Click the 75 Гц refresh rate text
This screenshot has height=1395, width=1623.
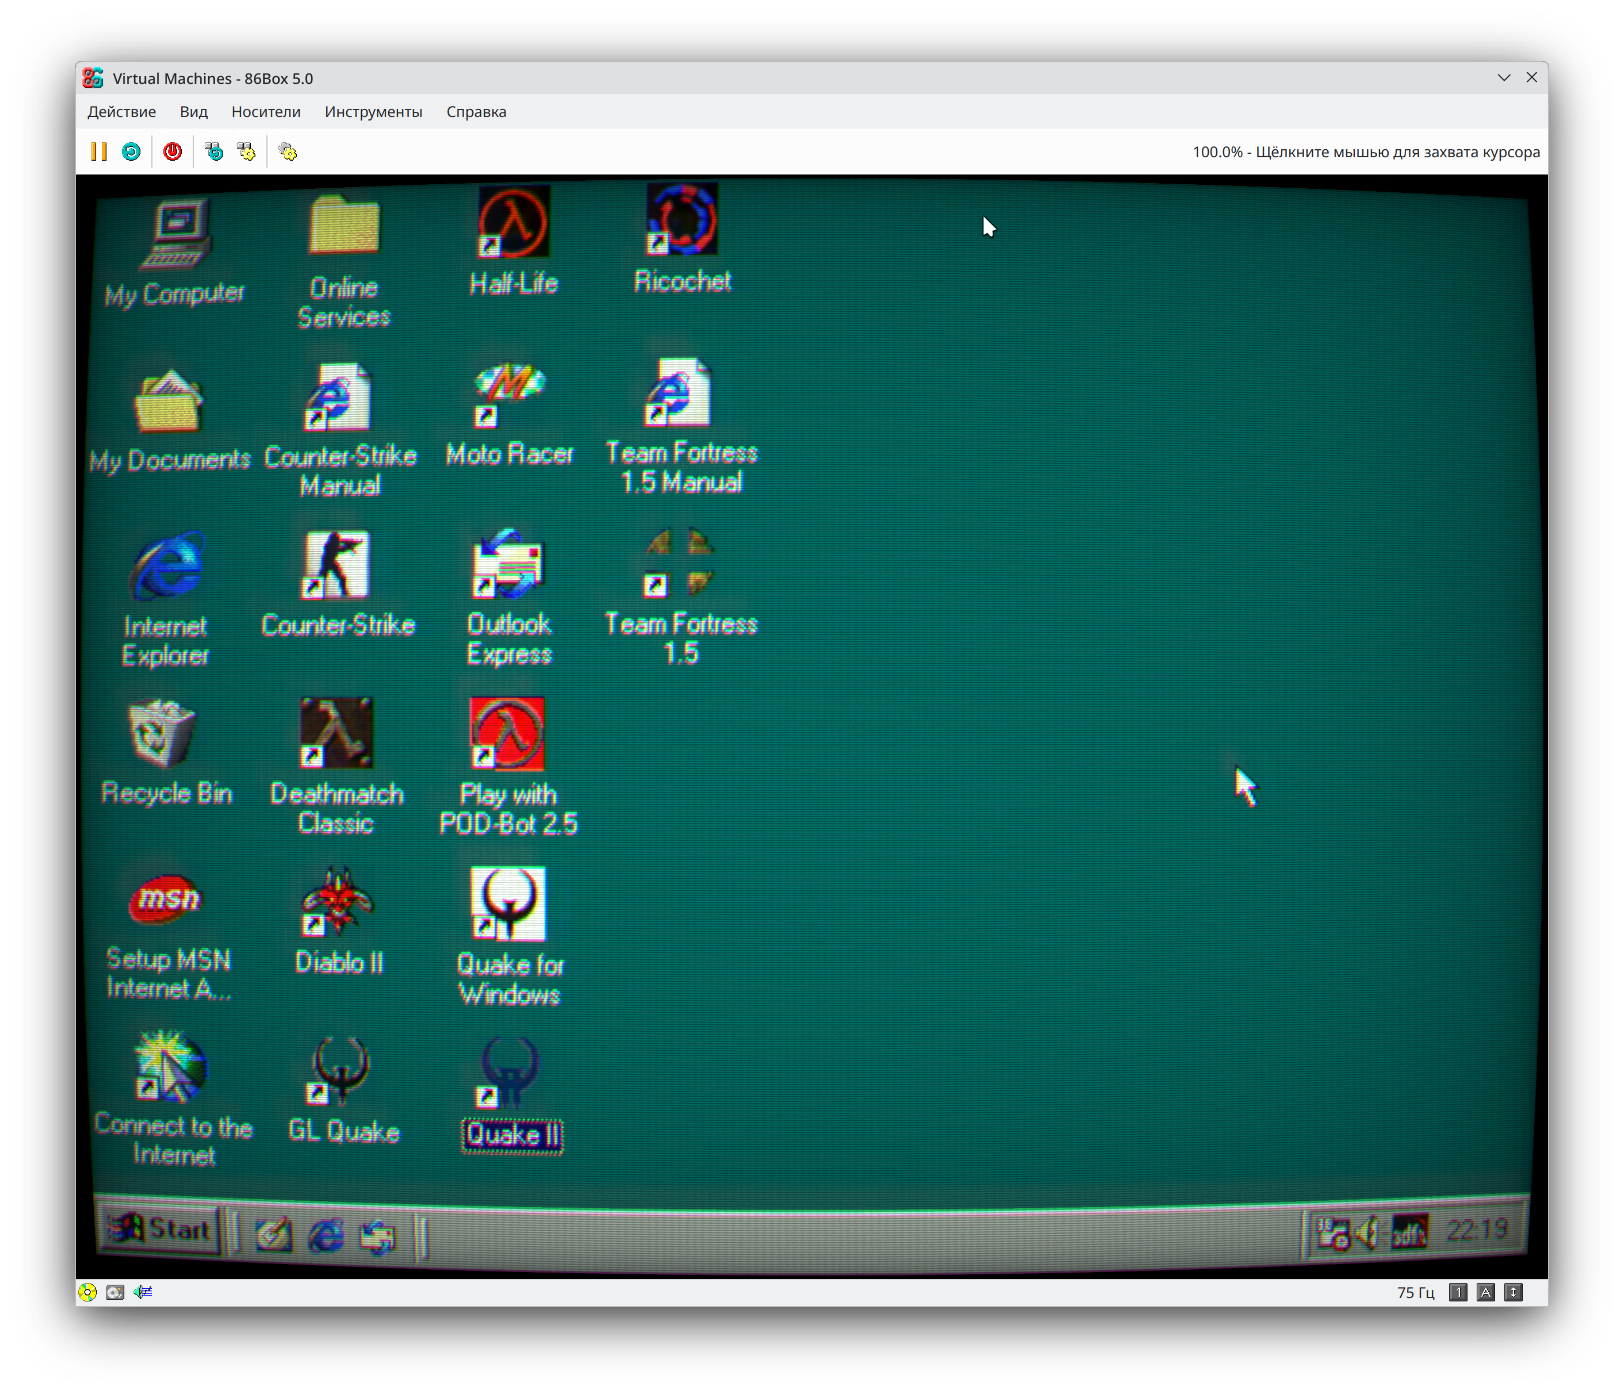click(x=1416, y=1293)
